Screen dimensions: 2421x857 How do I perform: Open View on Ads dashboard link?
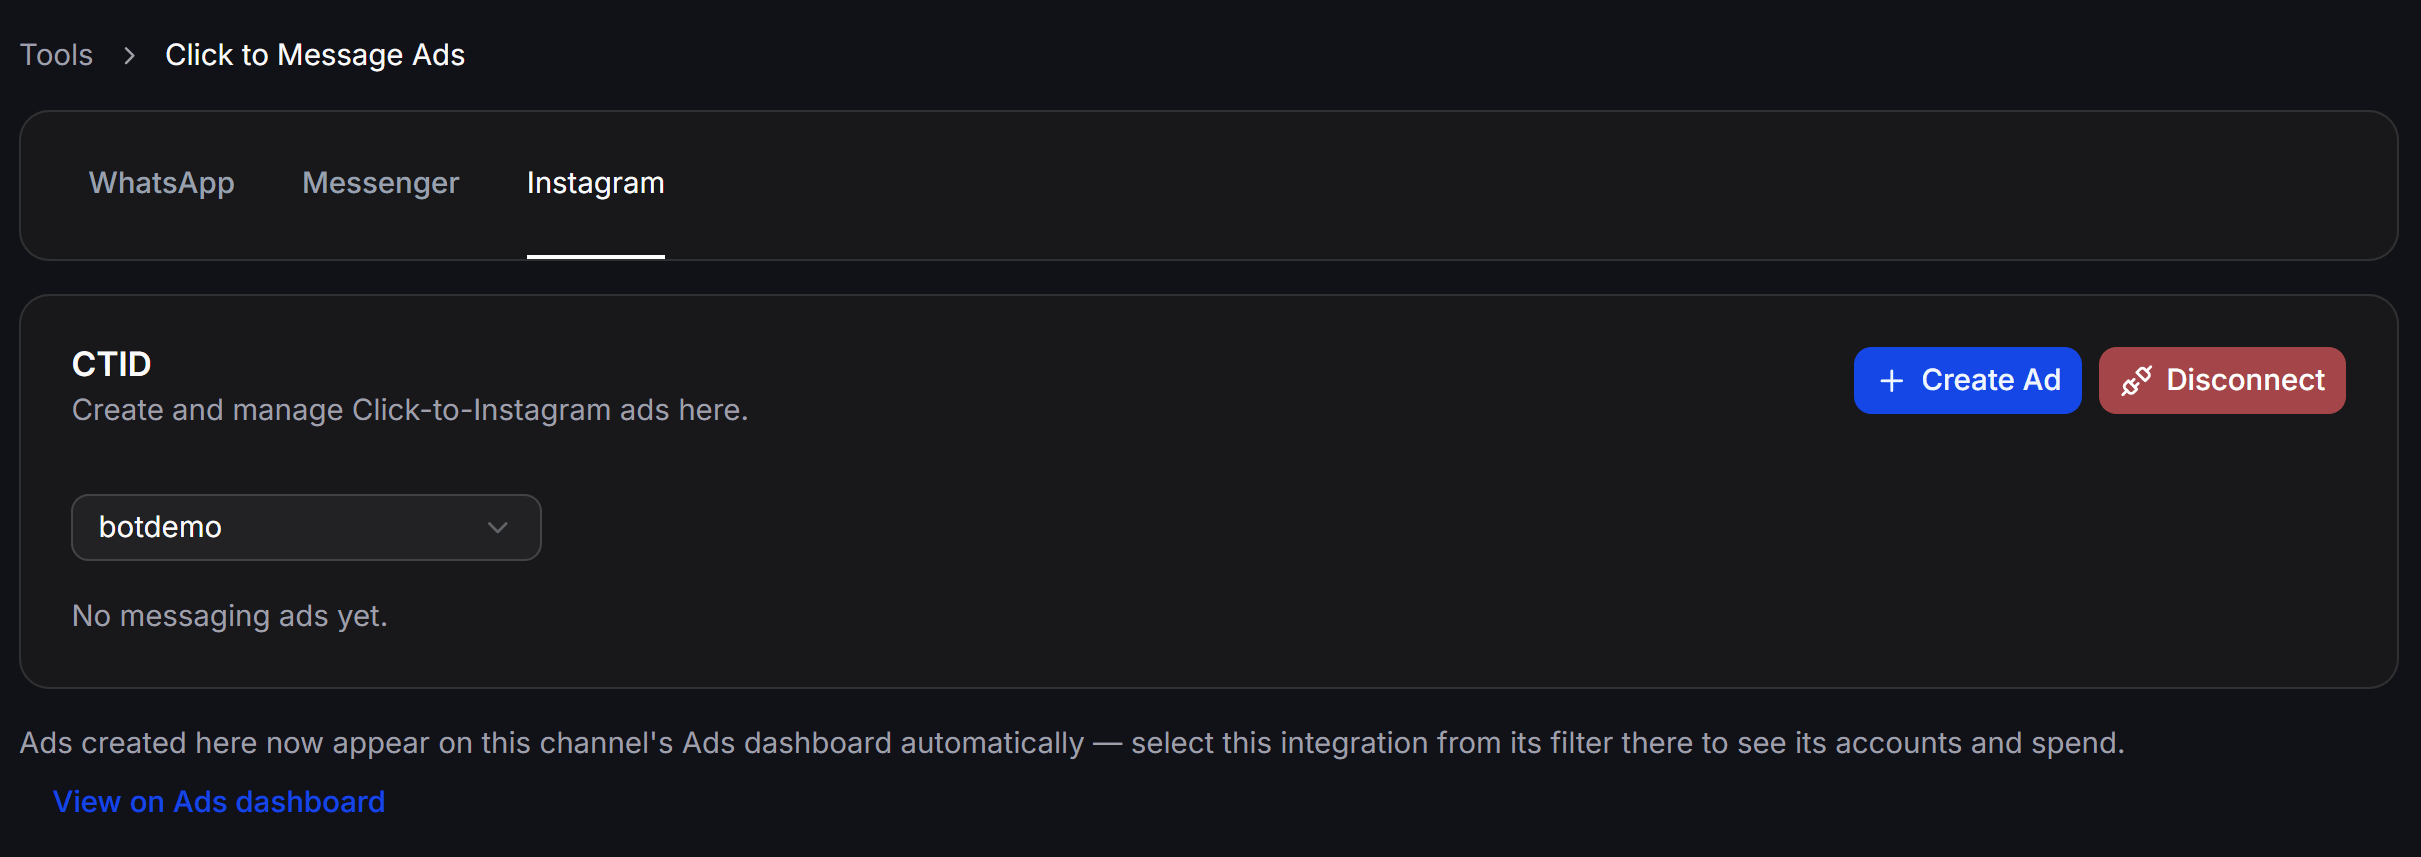(219, 802)
